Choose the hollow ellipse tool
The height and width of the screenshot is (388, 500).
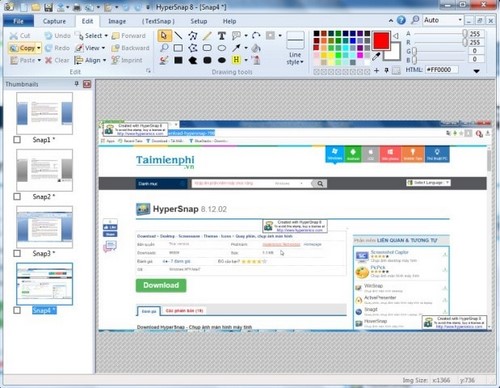click(222, 48)
